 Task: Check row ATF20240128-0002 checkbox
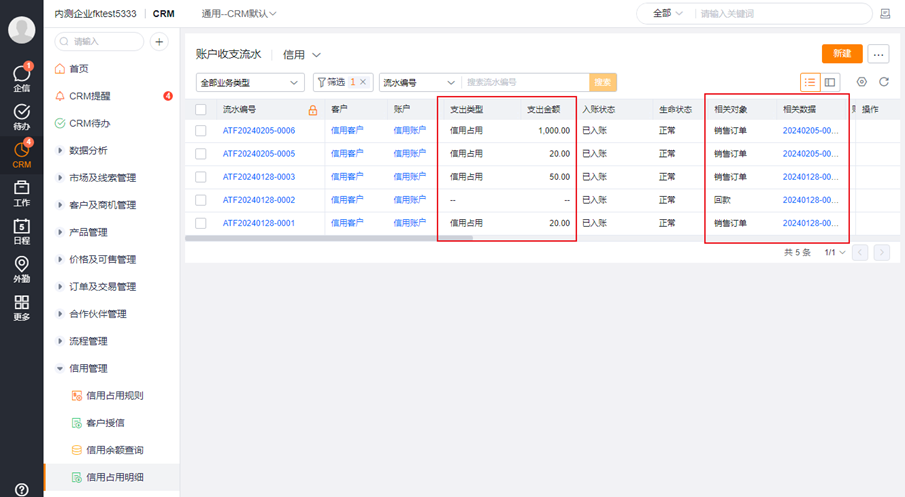pos(201,200)
